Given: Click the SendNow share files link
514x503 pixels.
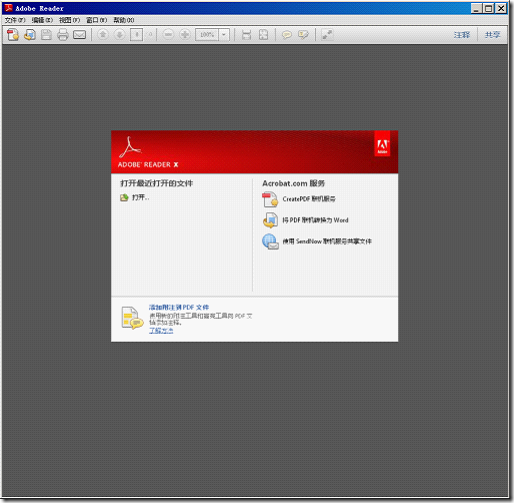Looking at the screenshot, I should click(x=327, y=241).
